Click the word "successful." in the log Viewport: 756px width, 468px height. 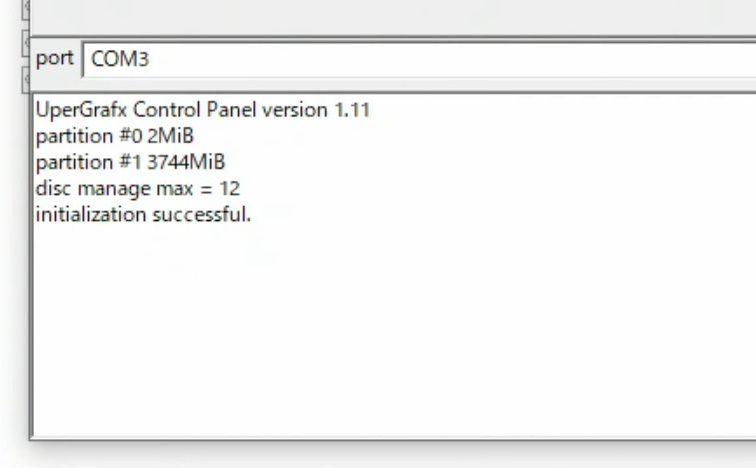(201, 214)
